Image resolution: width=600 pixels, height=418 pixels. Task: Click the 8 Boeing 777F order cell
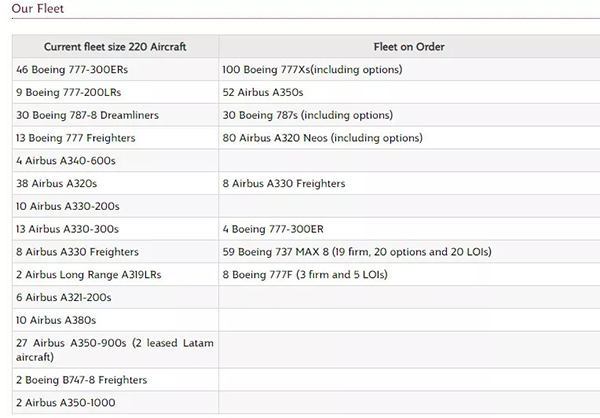(x=305, y=274)
